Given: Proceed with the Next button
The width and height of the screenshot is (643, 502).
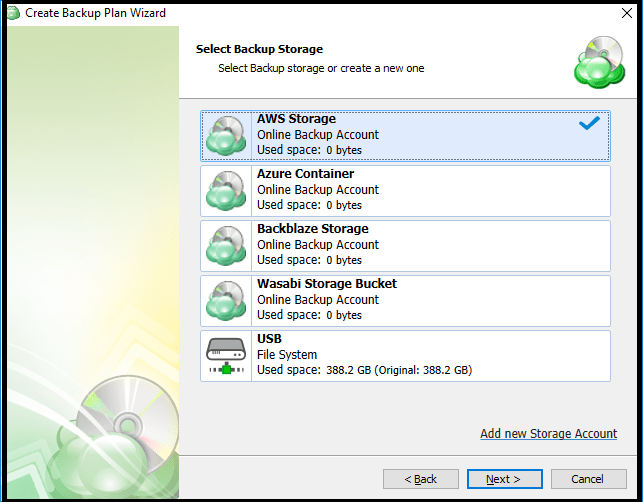Looking at the screenshot, I should coord(504,479).
